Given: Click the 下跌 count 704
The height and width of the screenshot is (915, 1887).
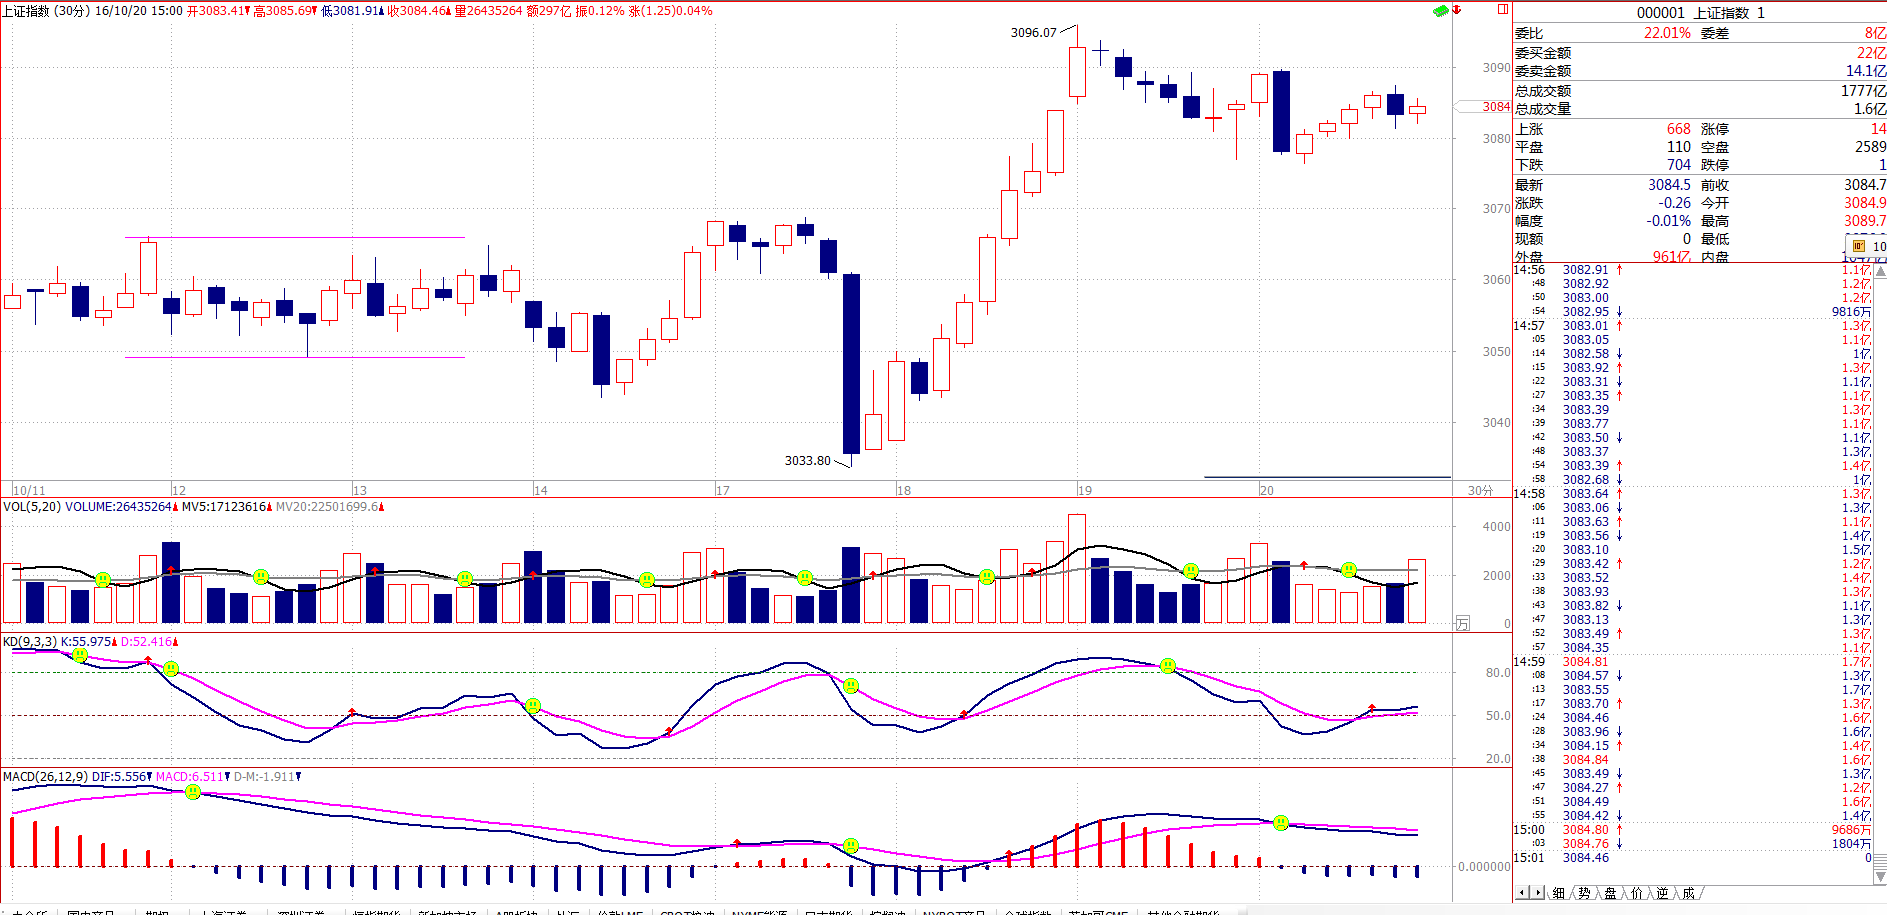Looking at the screenshot, I should tap(1678, 165).
